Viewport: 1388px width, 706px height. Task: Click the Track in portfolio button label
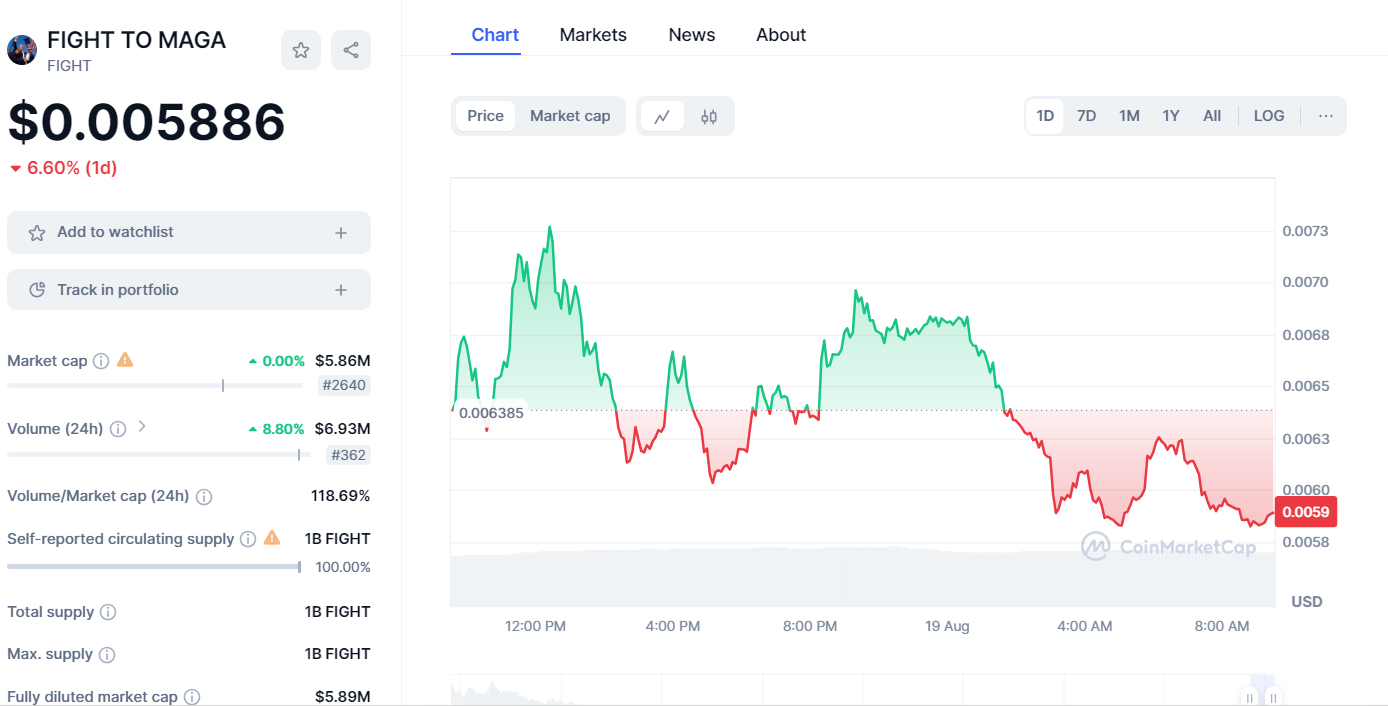point(118,290)
